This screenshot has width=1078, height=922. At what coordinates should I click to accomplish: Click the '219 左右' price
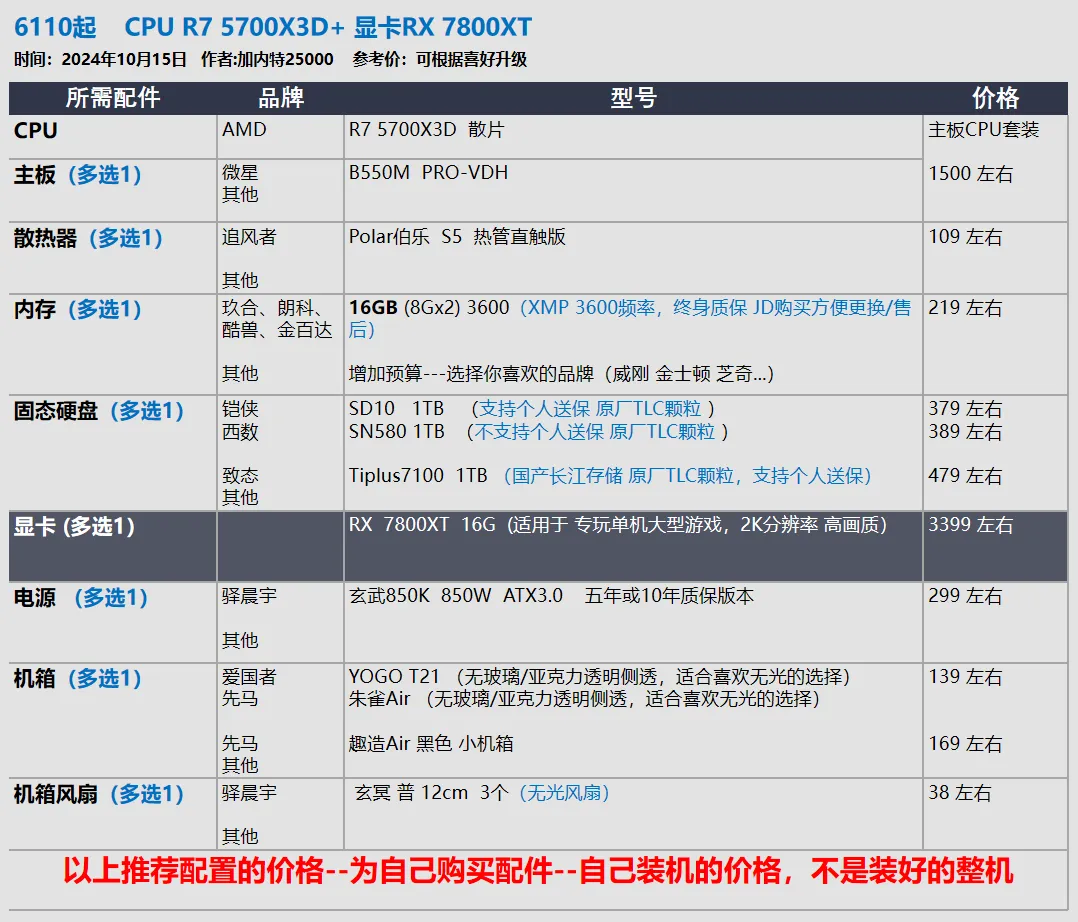click(965, 308)
